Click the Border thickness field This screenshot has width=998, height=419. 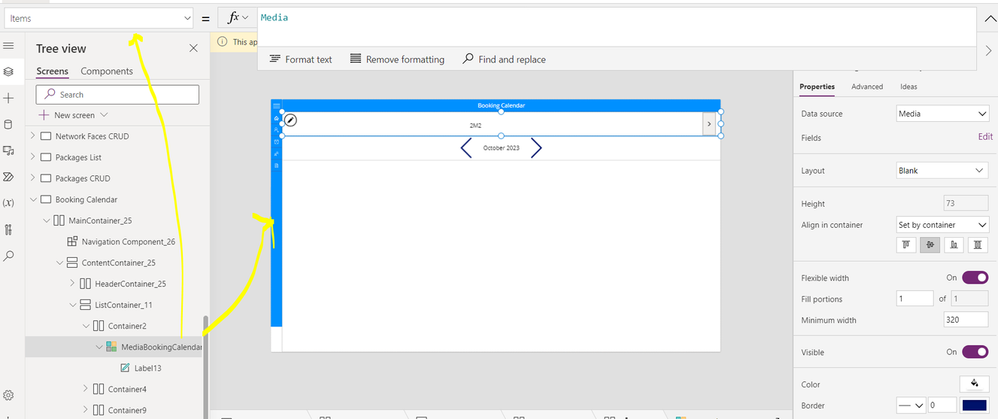942,406
